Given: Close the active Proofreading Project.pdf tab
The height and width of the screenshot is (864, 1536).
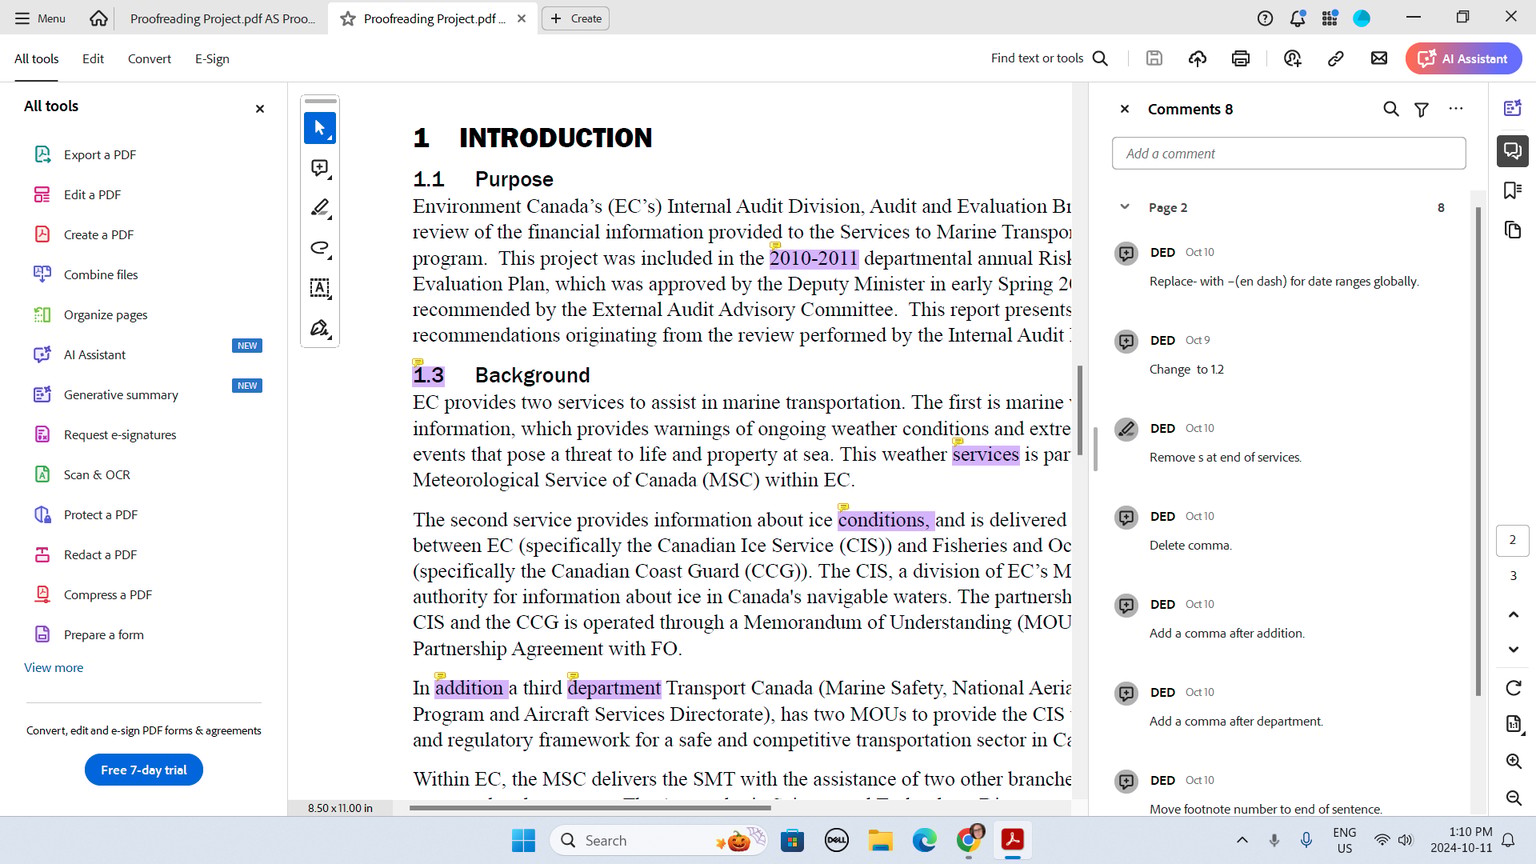Looking at the screenshot, I should (521, 18).
